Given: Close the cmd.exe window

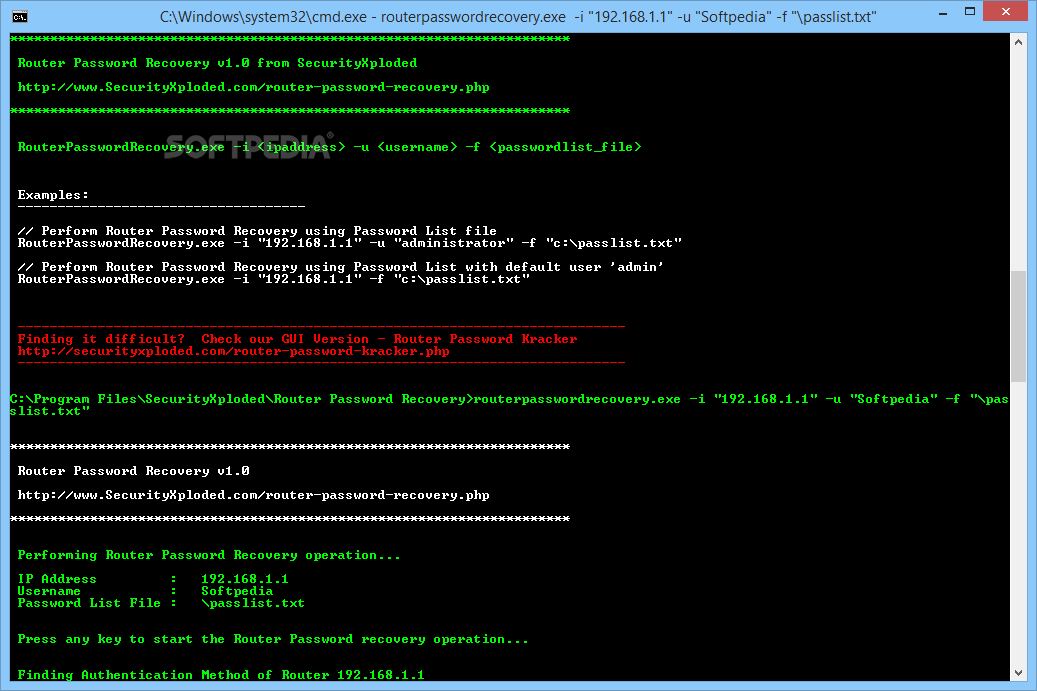Looking at the screenshot, I should [1005, 11].
